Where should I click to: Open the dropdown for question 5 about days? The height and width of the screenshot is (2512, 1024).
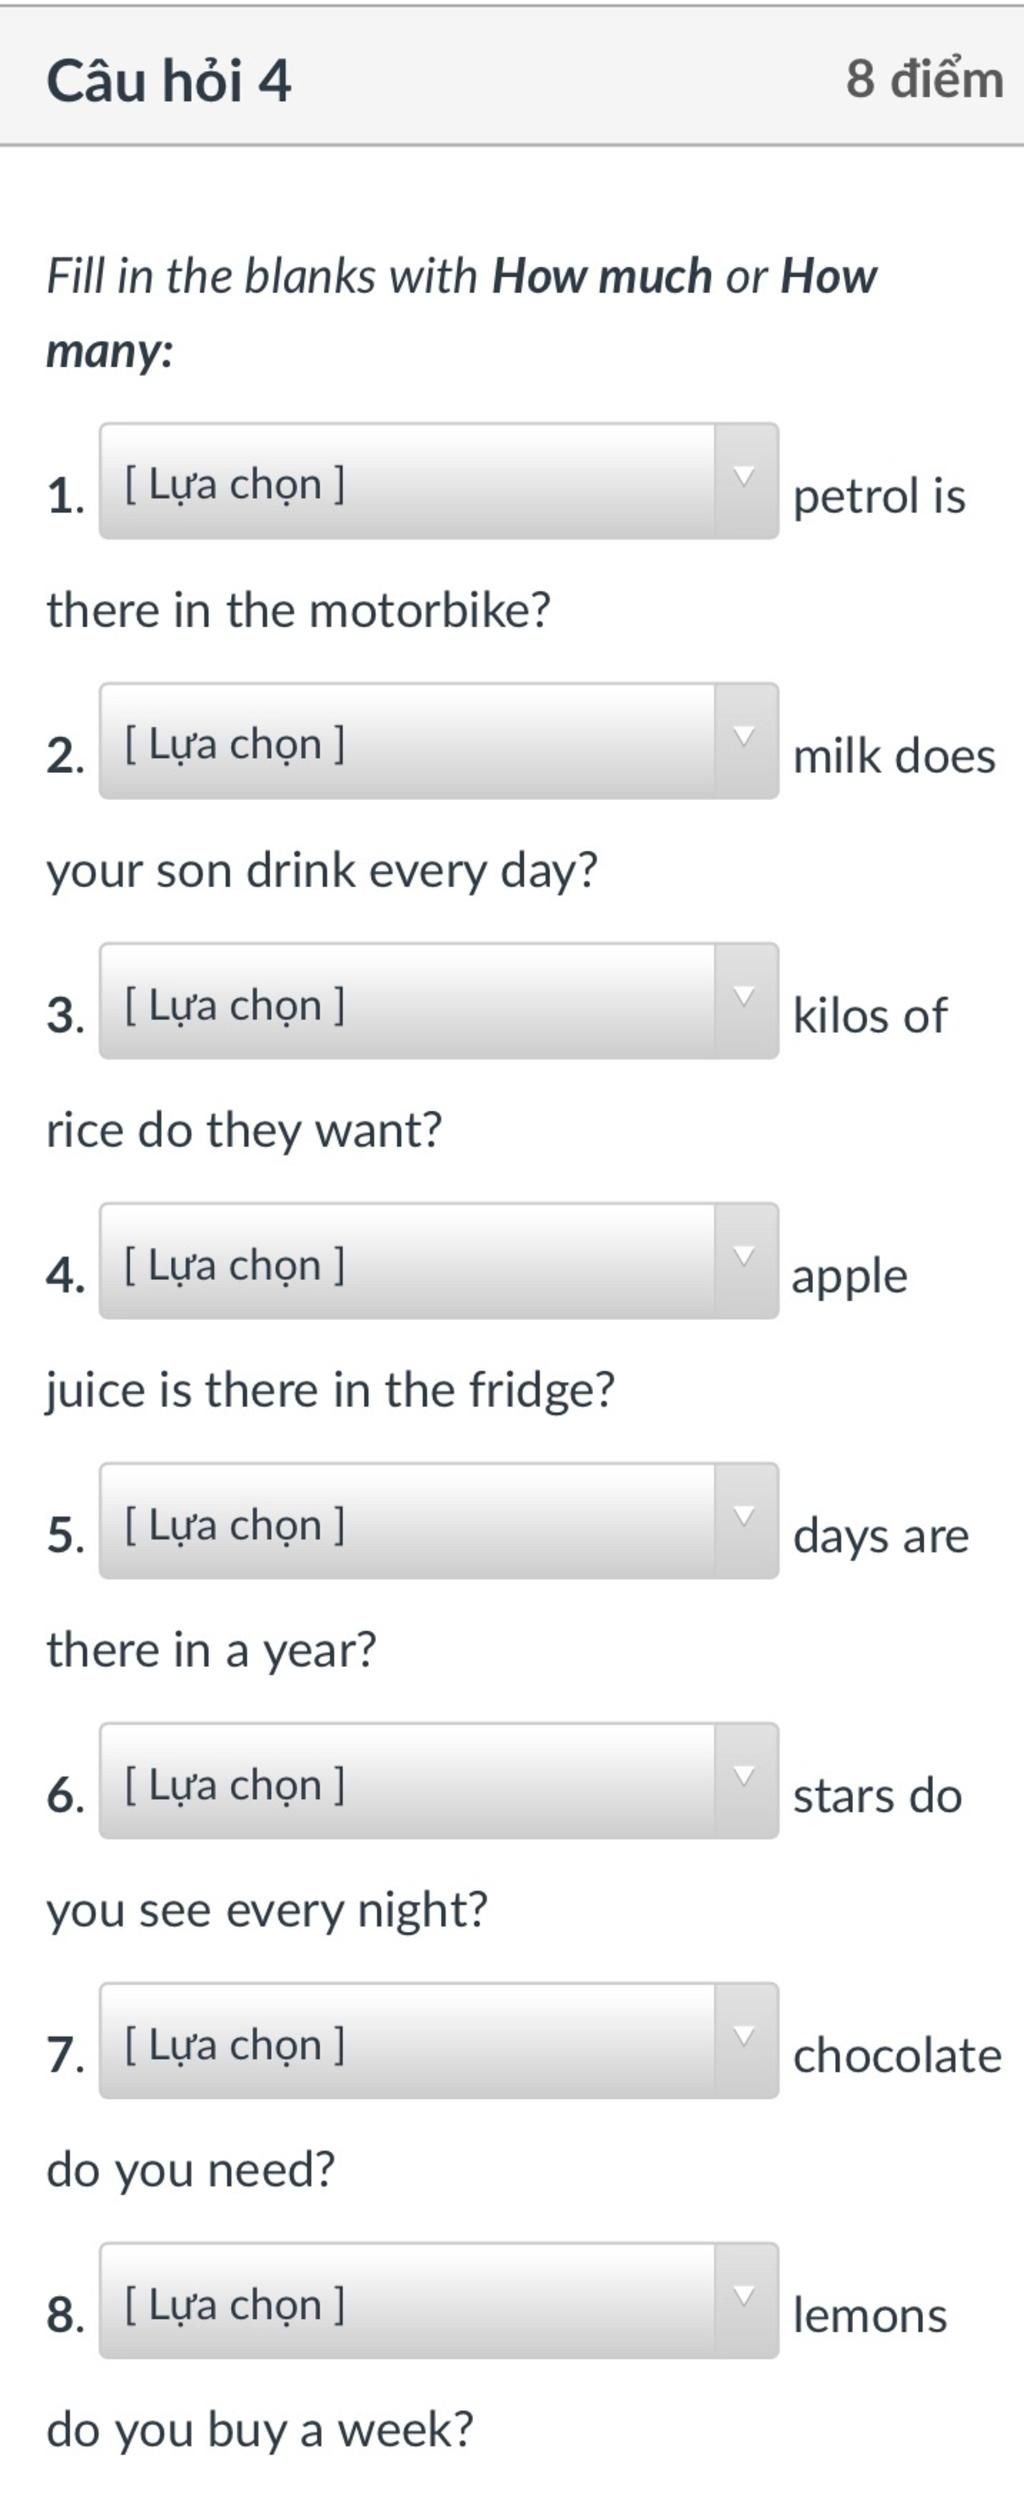coord(439,1521)
